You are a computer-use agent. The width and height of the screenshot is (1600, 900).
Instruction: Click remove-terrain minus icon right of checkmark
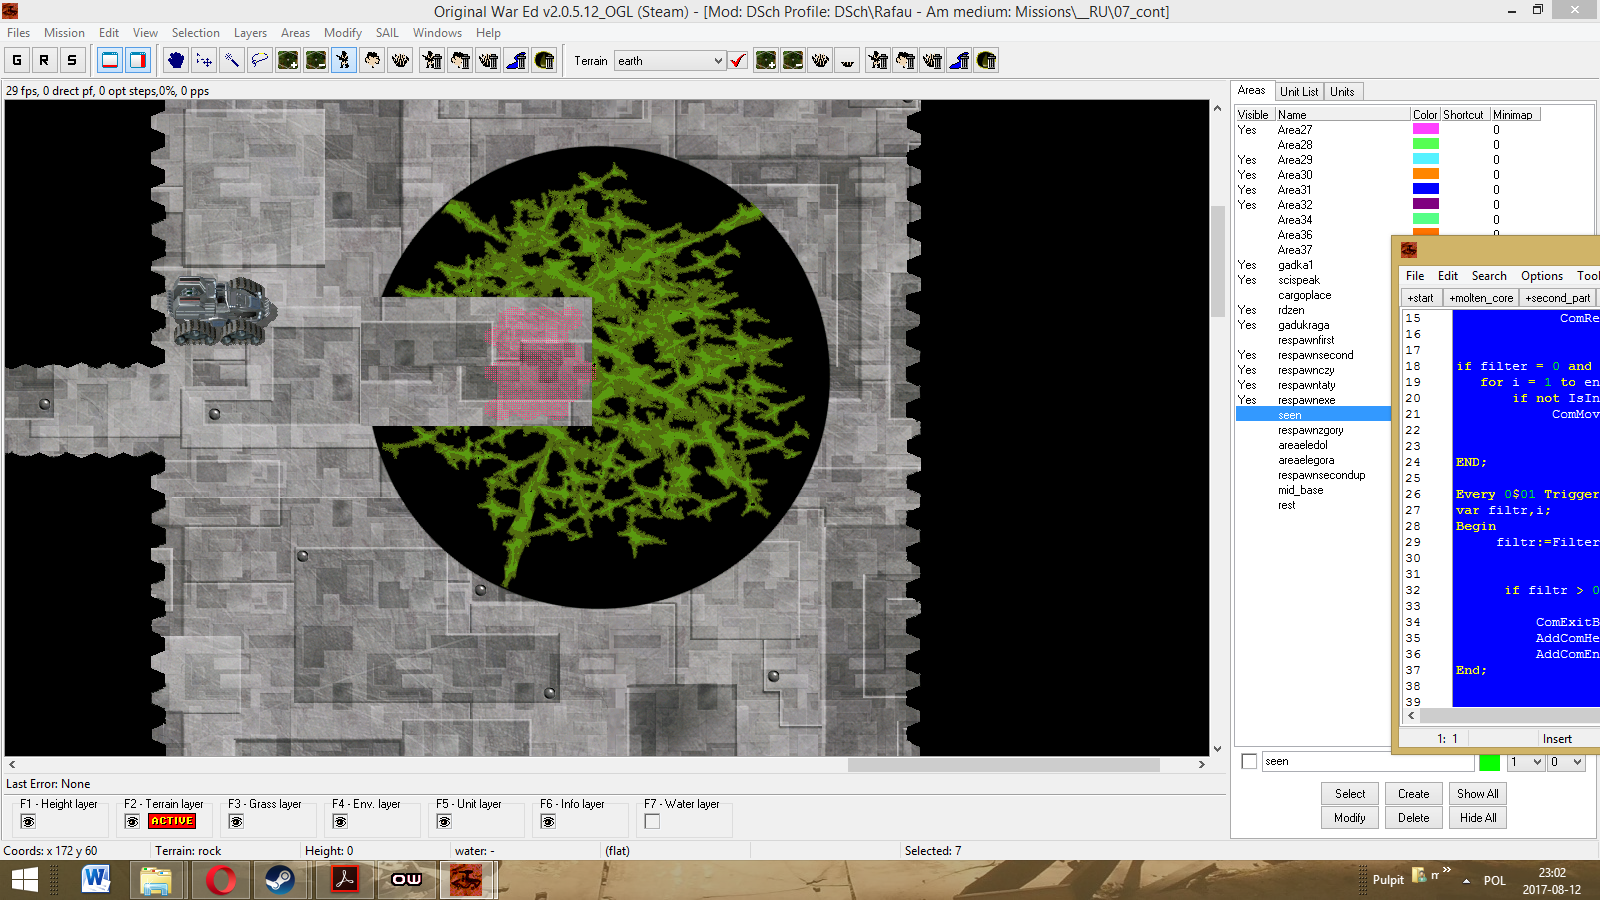793,60
